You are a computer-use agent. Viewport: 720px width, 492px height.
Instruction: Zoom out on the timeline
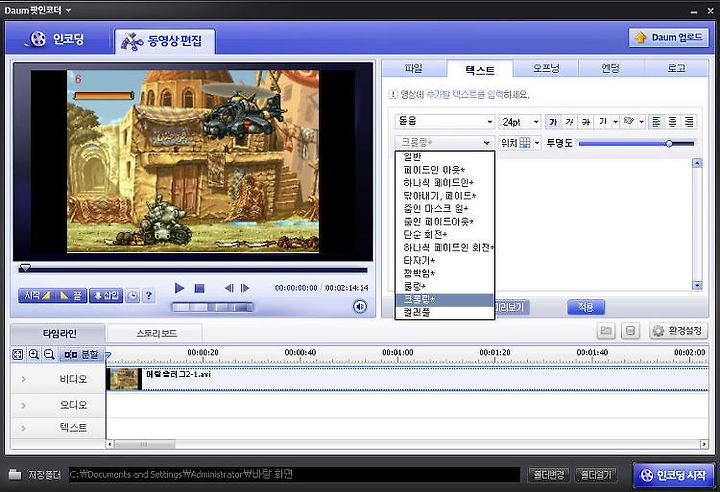pyautogui.click(x=49, y=354)
